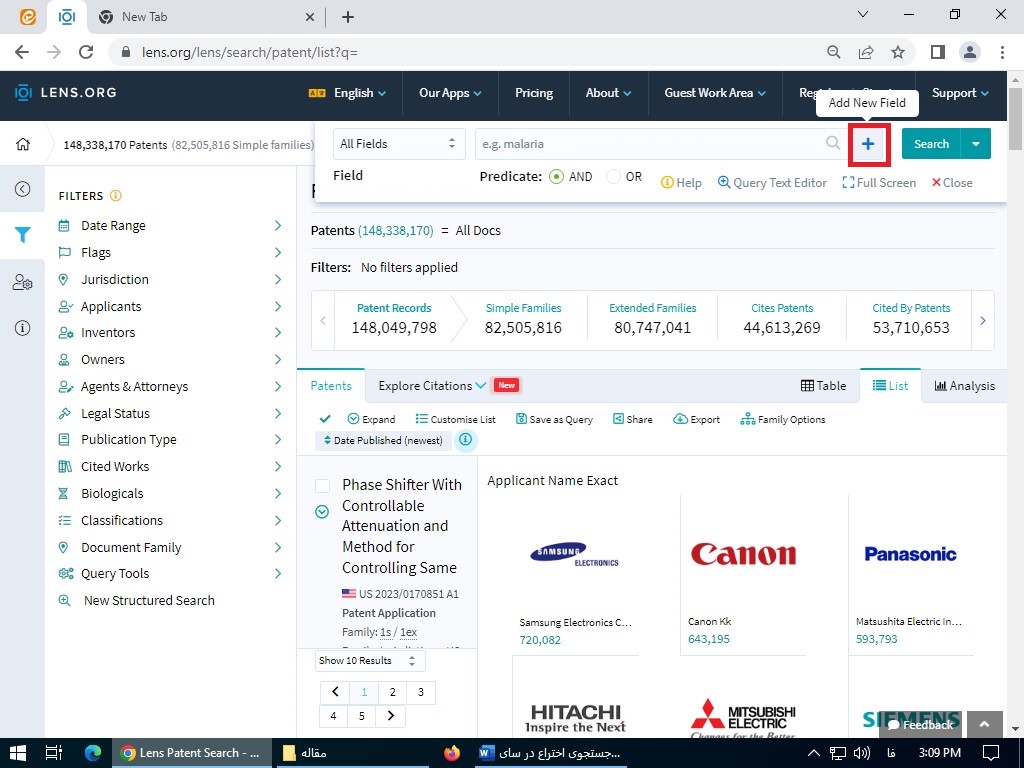Click the home icon in breadcrumb

23,144
